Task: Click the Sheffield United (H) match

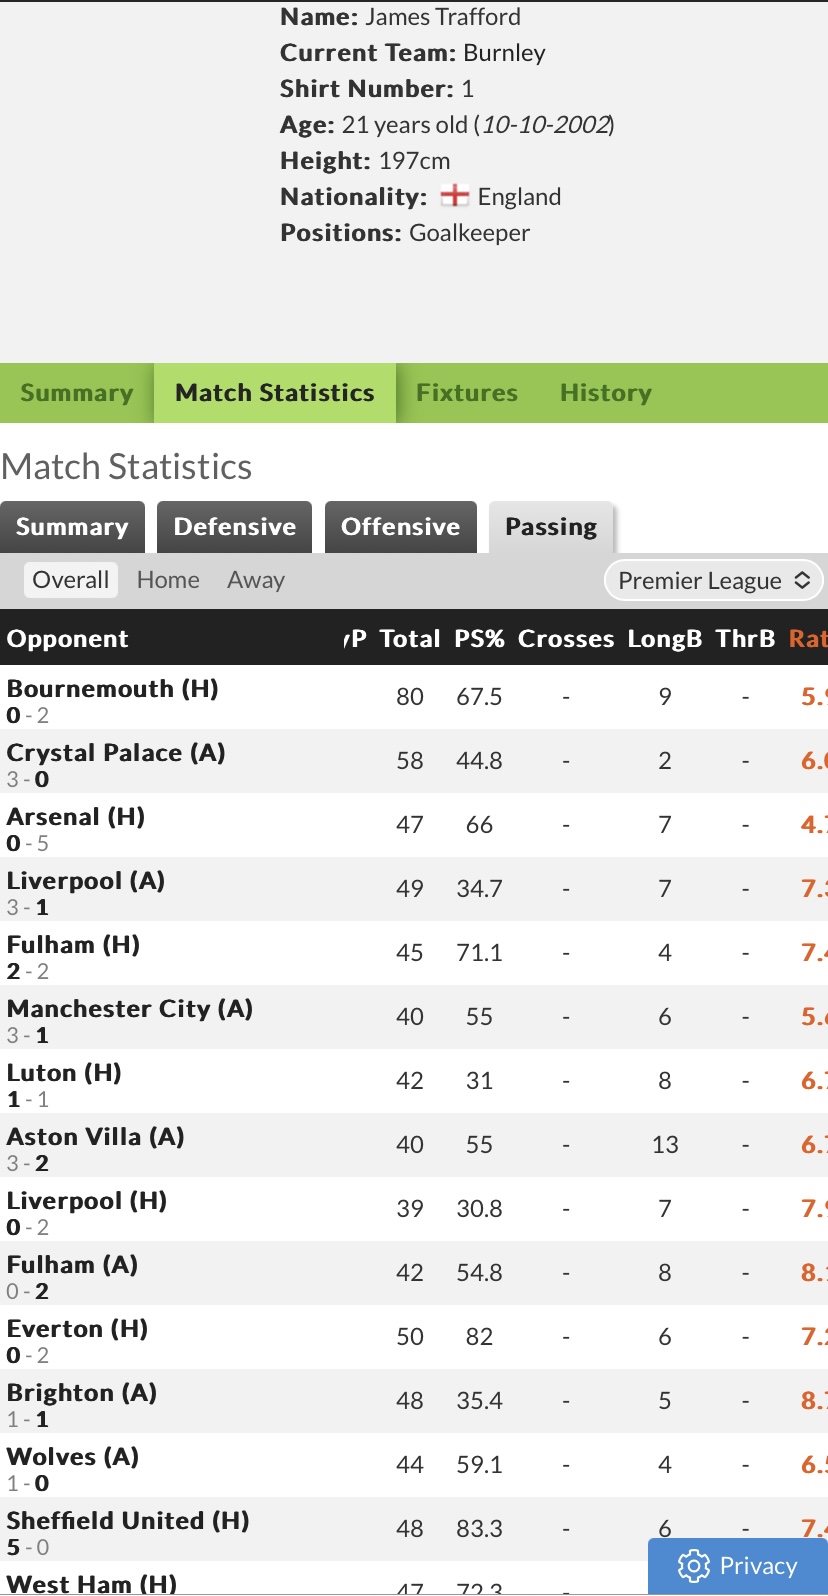Action: [x=128, y=1521]
